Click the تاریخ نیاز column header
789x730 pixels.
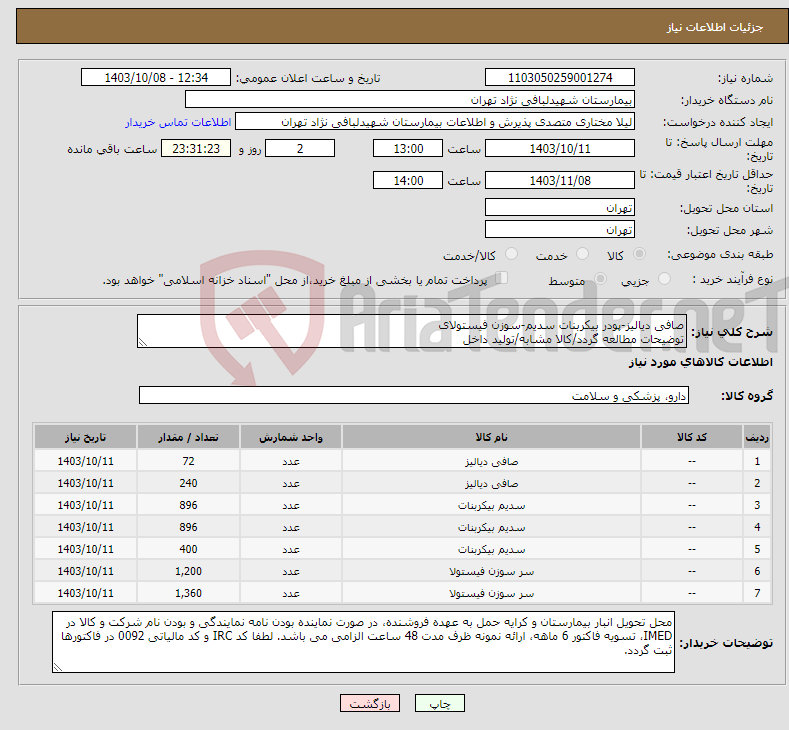coord(86,437)
